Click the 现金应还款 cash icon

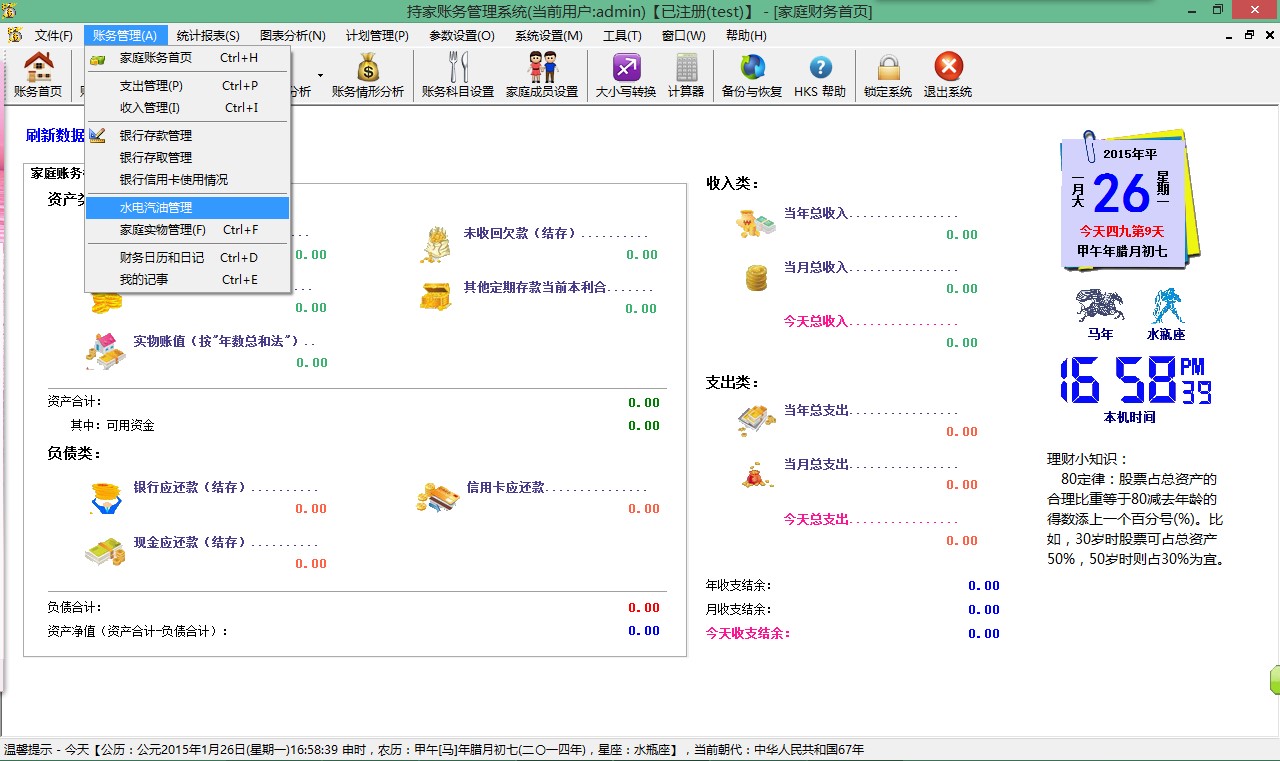click(105, 552)
